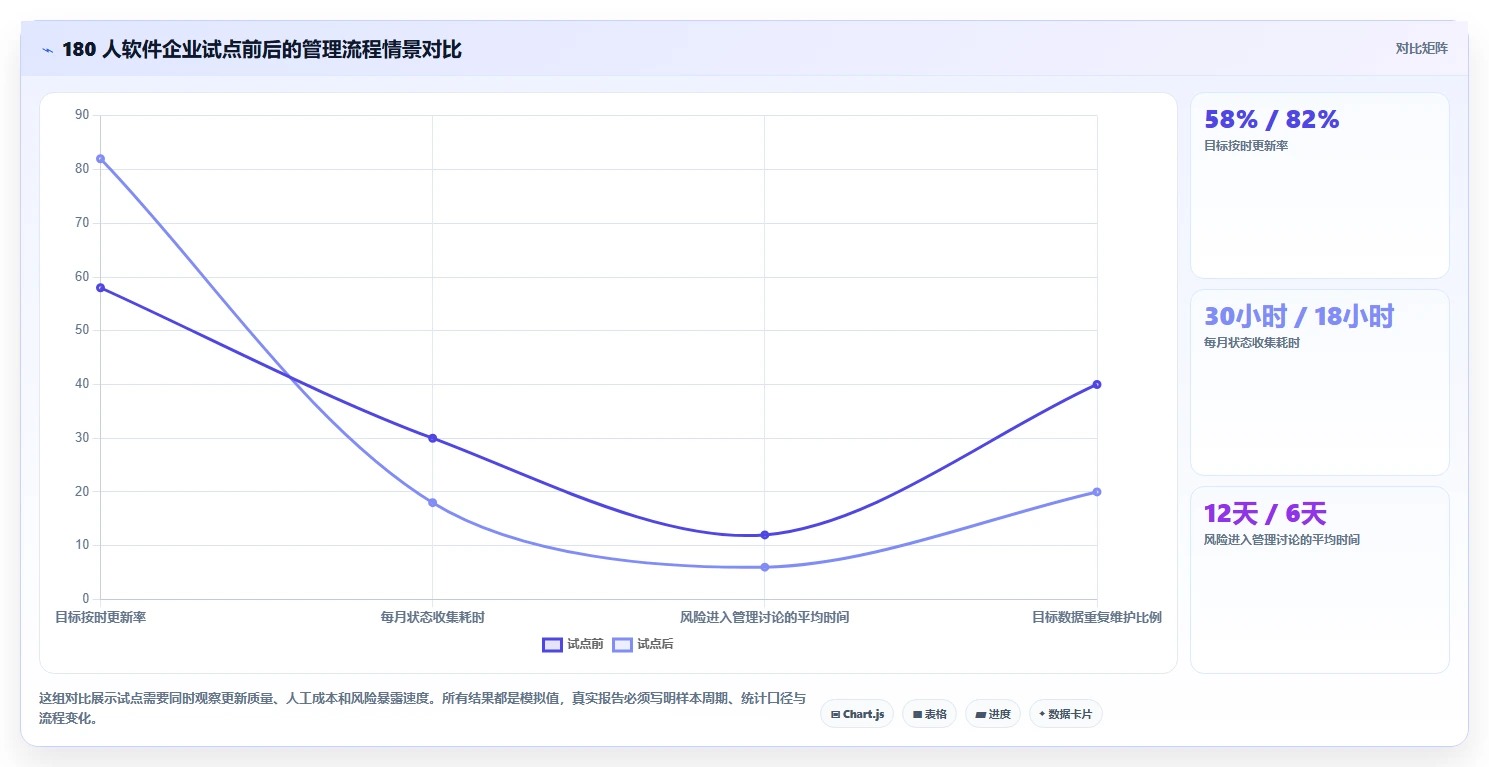Click the 试点后 point at 18 for 每月状态收集耗时
The image size is (1489, 767).
pyautogui.click(x=432, y=502)
